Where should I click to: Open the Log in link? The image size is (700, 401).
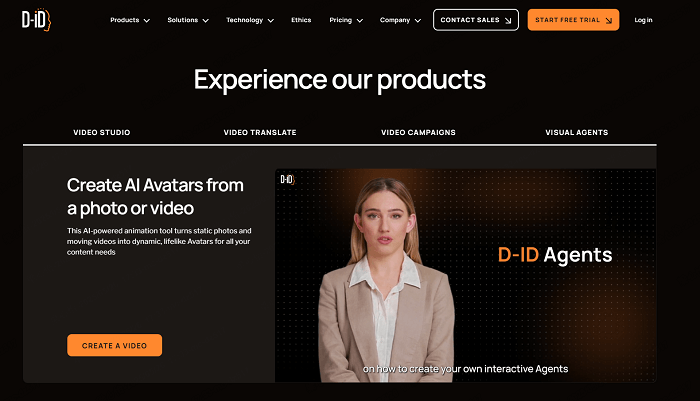pos(643,20)
